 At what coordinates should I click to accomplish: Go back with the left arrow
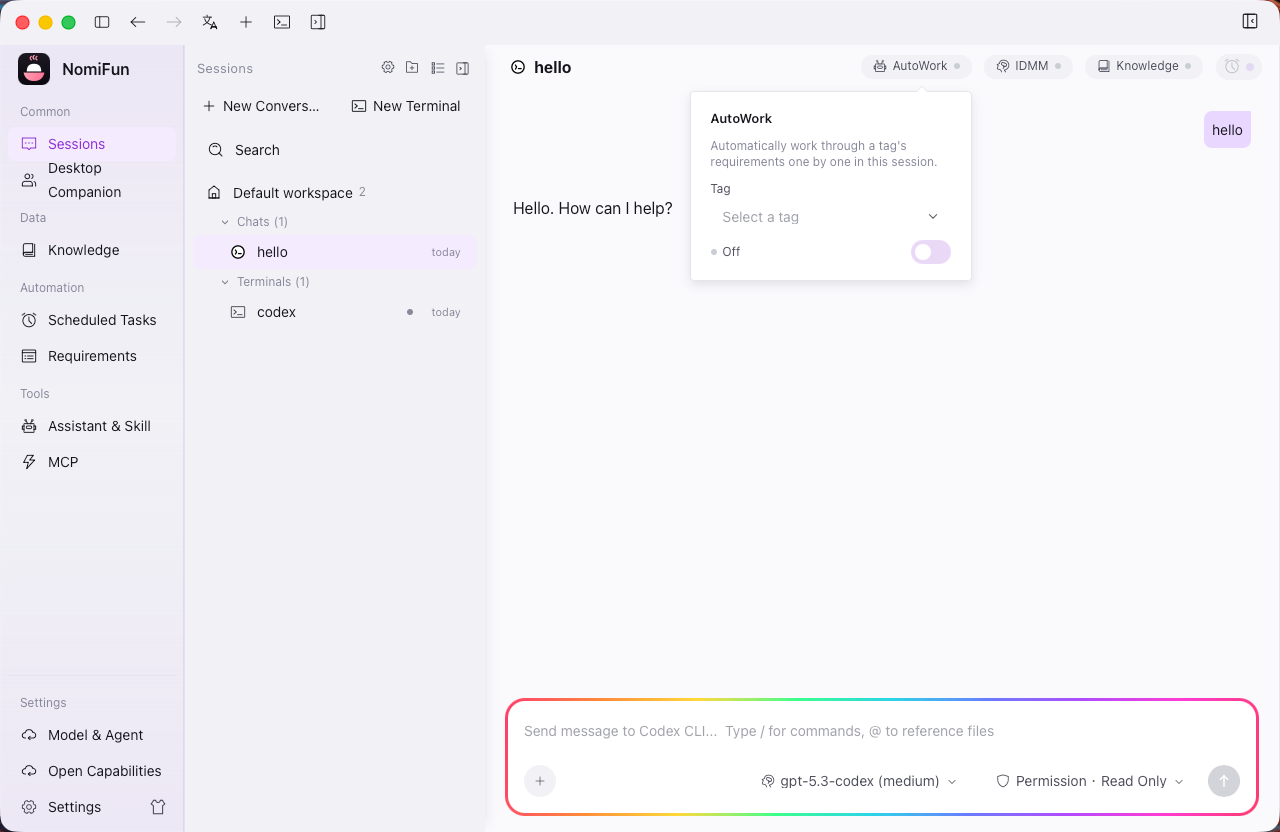(x=138, y=22)
